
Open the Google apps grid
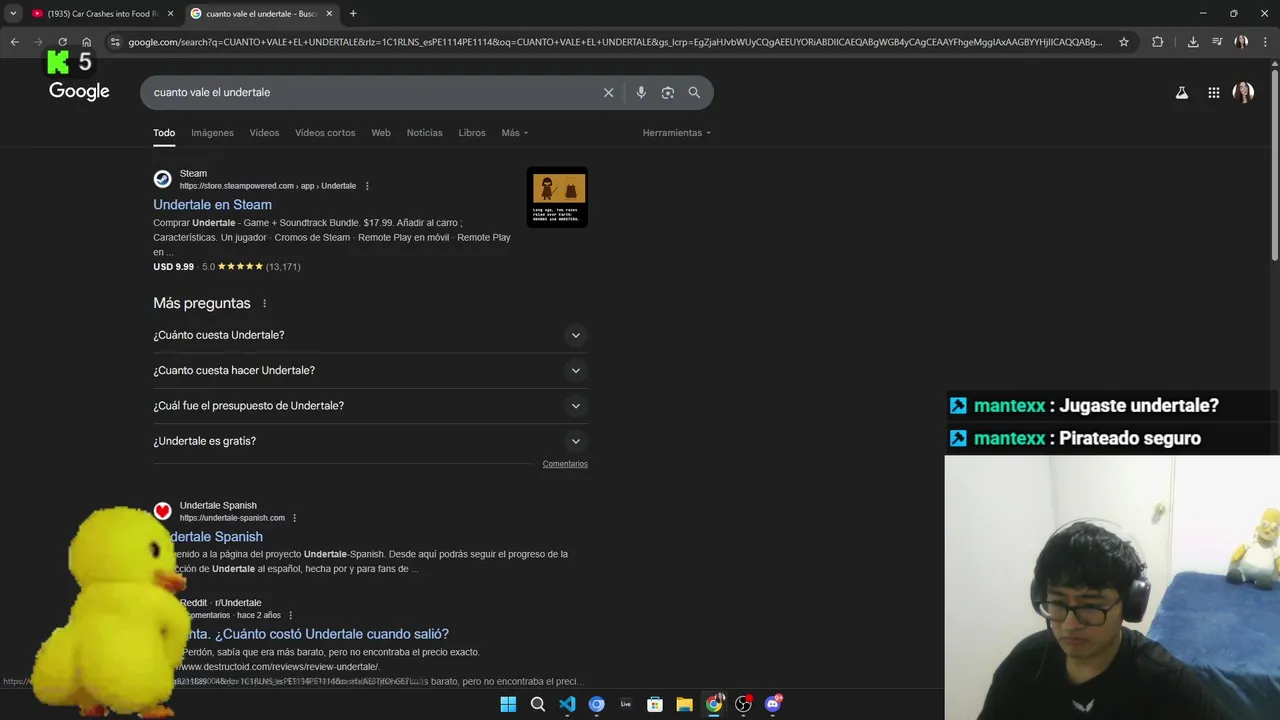click(1213, 92)
